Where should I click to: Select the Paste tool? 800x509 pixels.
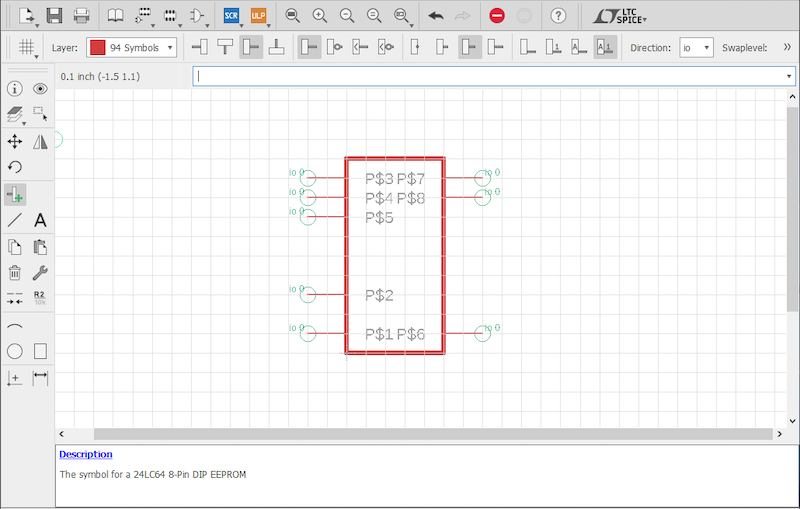coord(40,247)
